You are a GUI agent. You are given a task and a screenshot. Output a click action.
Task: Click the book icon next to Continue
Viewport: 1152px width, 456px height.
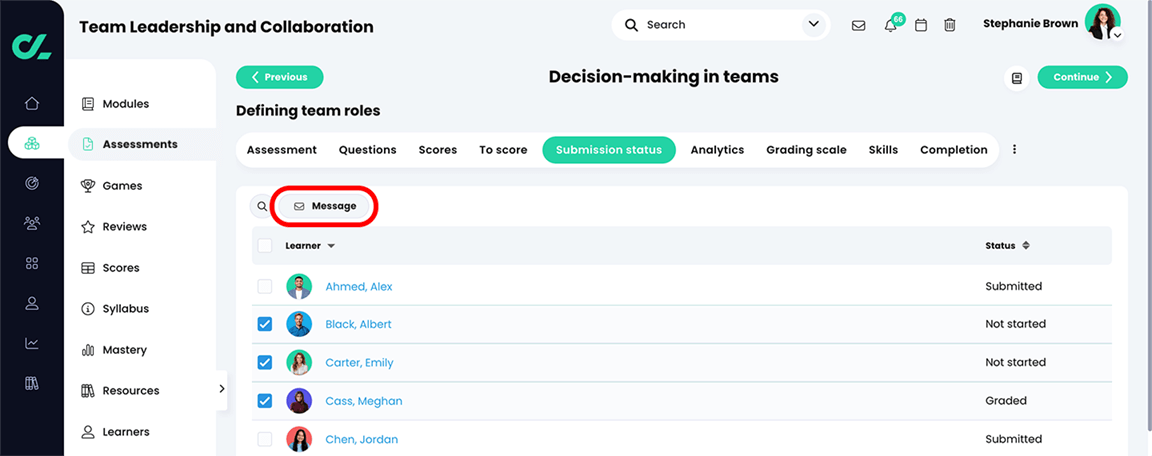pyautogui.click(x=1017, y=77)
